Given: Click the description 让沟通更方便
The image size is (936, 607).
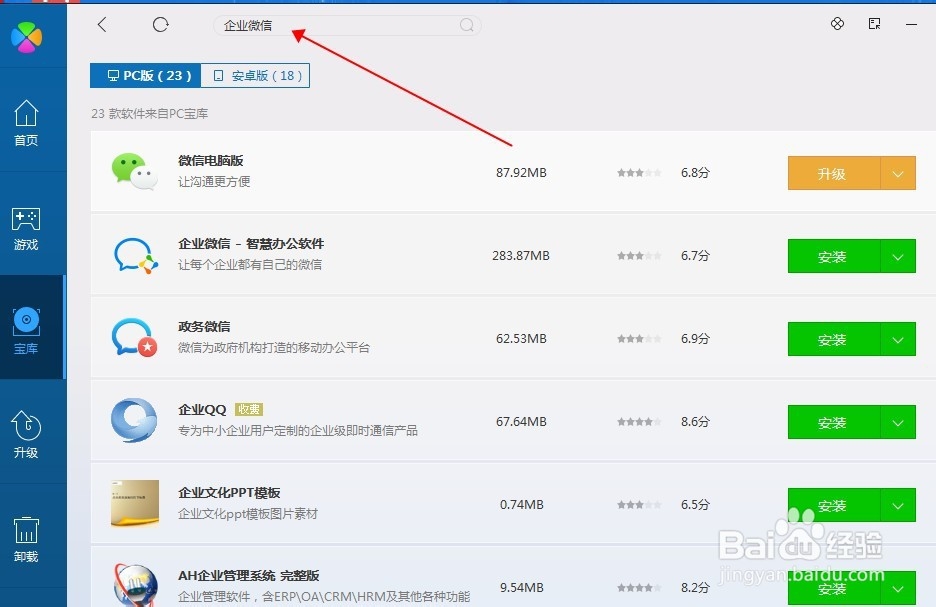Looking at the screenshot, I should point(214,181).
